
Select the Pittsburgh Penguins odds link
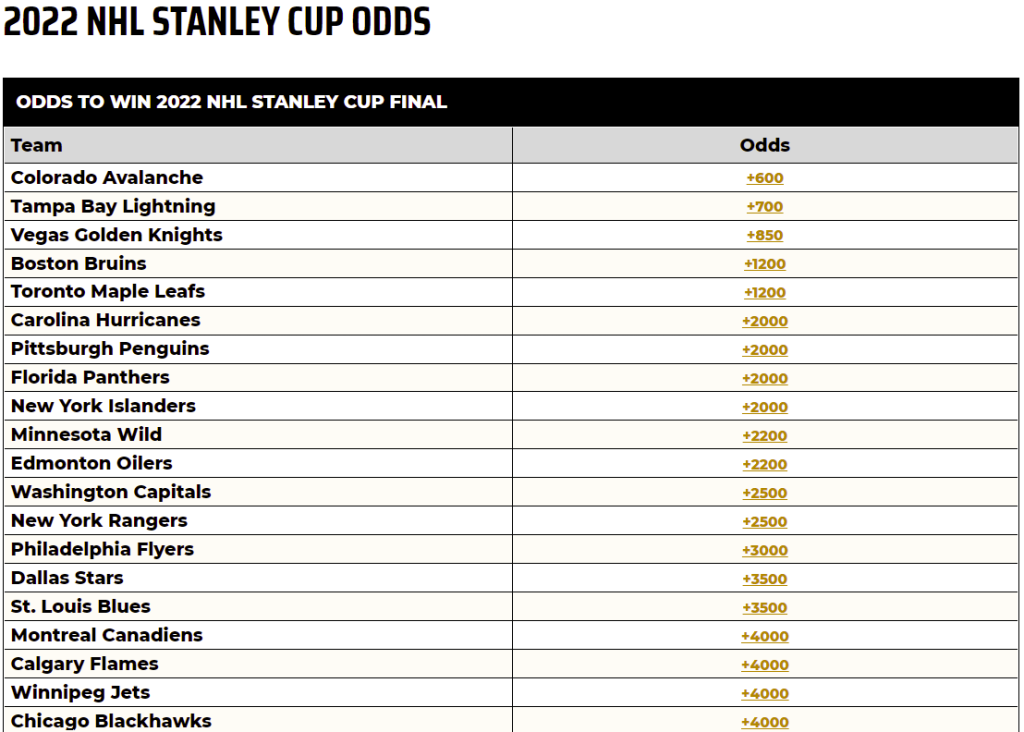765,350
